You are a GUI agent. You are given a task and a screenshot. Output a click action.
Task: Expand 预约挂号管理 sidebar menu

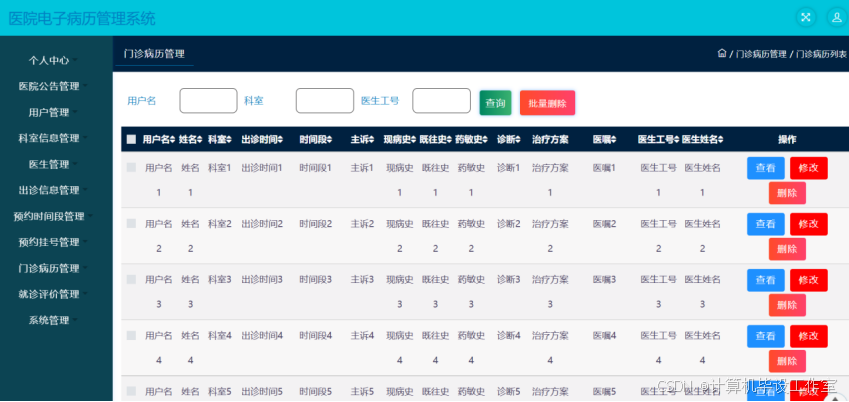pos(52,242)
